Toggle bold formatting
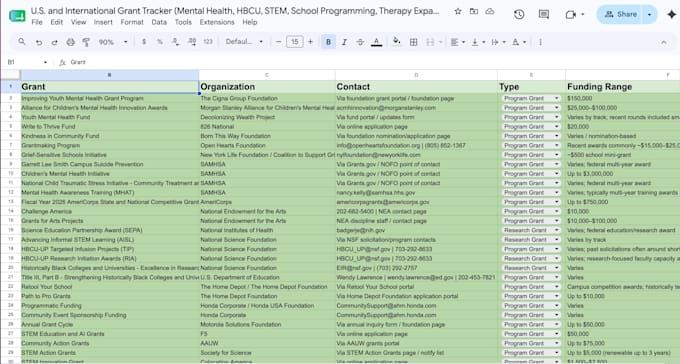This screenshot has width=680, height=364. click(328, 42)
